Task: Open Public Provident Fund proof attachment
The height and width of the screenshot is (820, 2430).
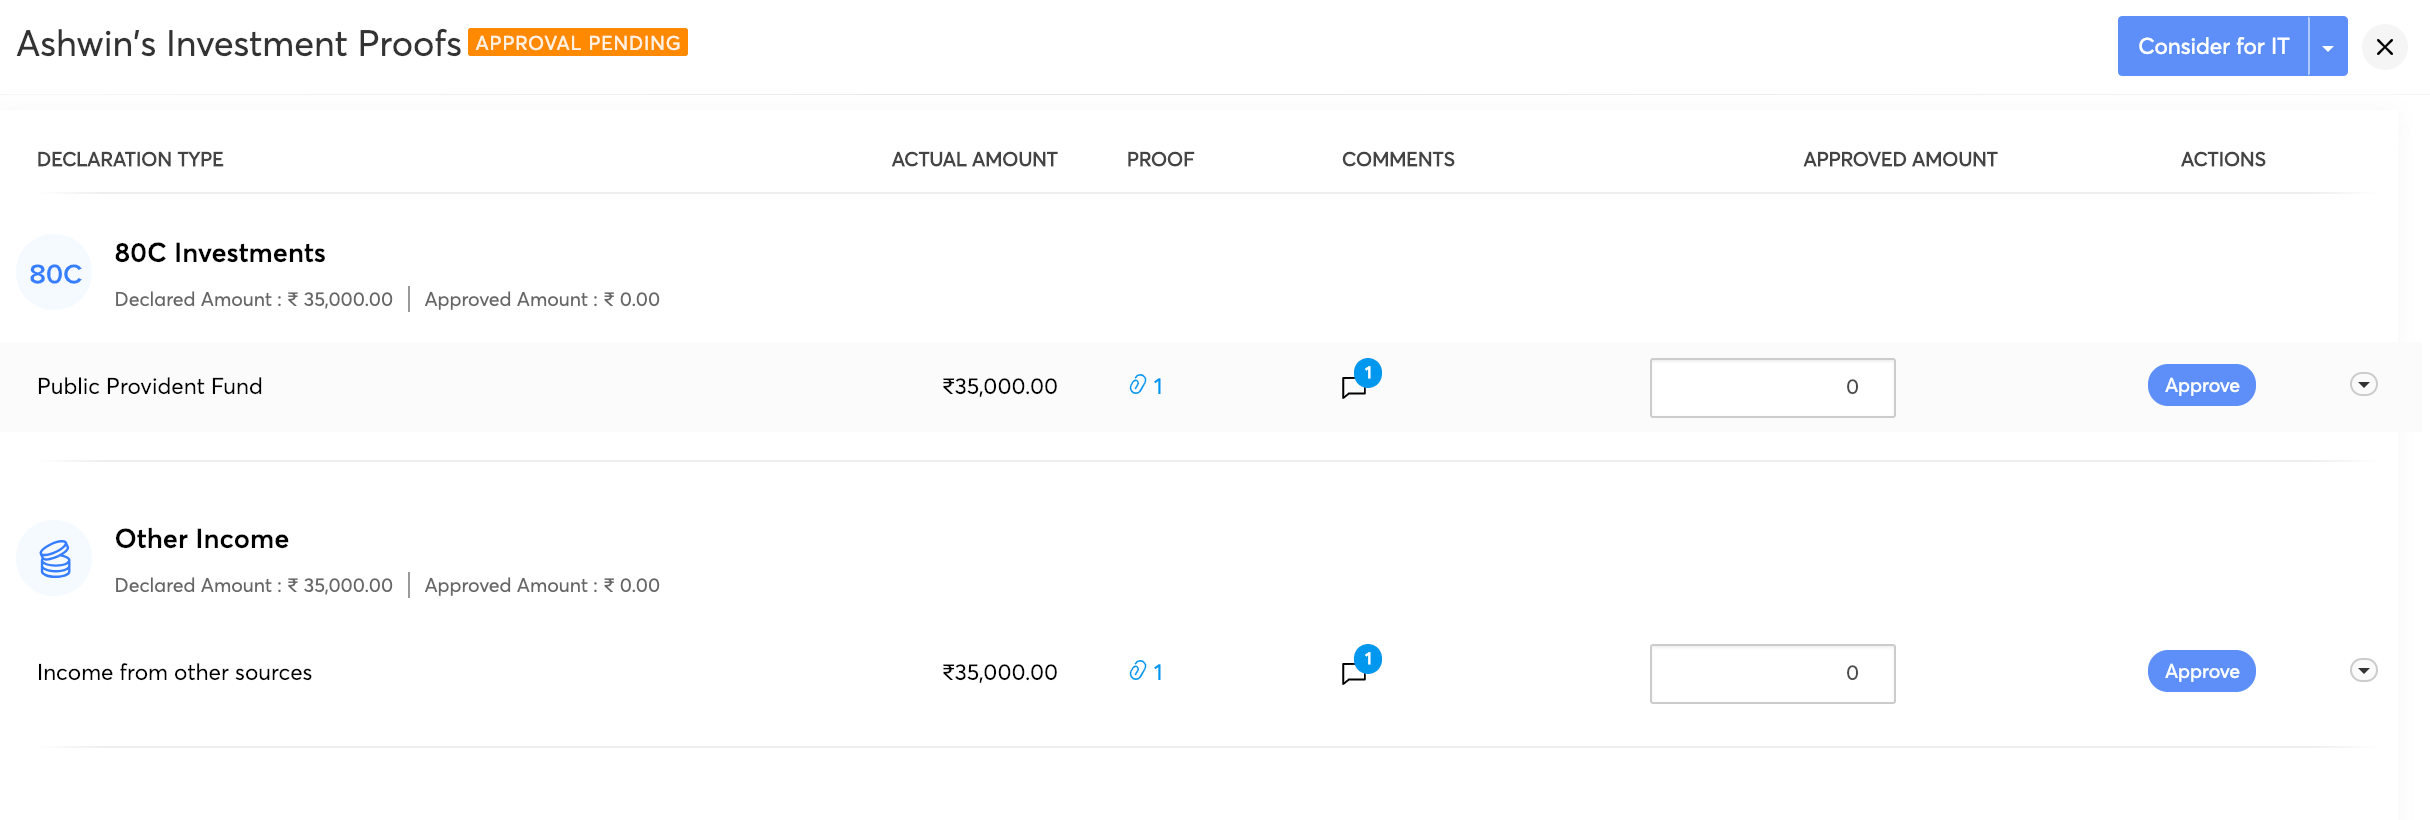Action: click(1145, 386)
